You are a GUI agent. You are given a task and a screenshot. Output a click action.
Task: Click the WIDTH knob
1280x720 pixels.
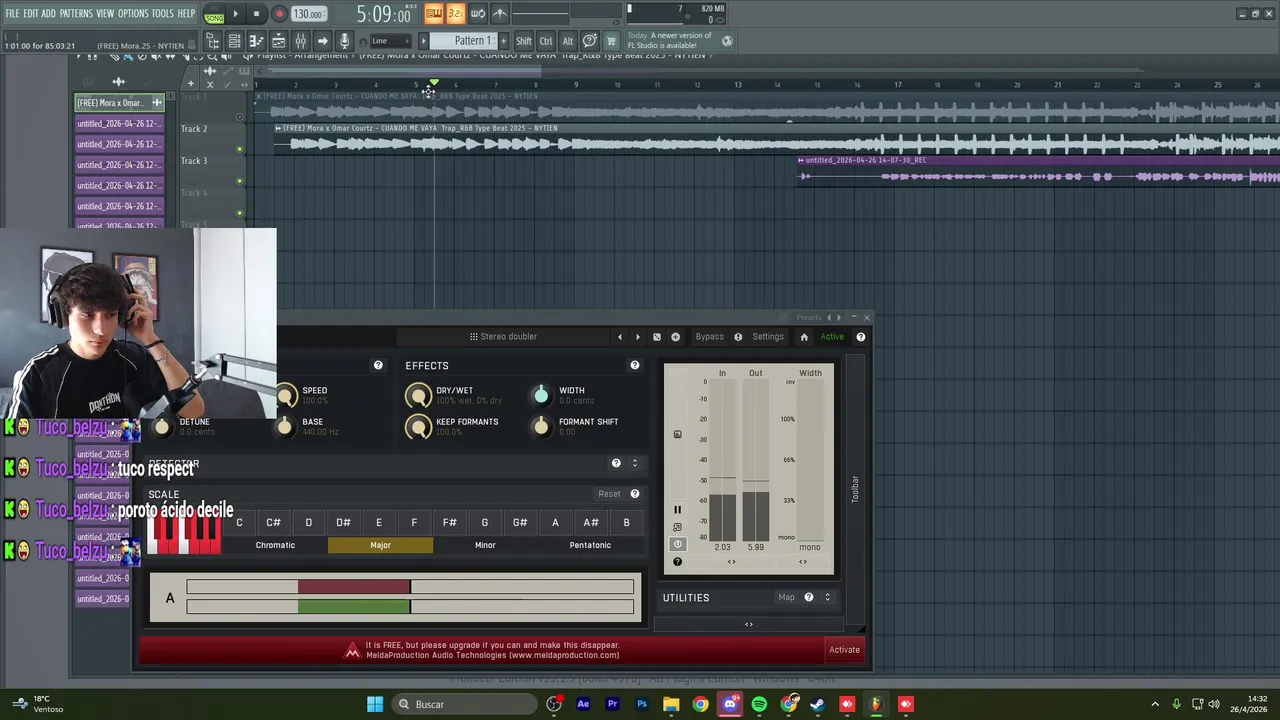pos(541,396)
